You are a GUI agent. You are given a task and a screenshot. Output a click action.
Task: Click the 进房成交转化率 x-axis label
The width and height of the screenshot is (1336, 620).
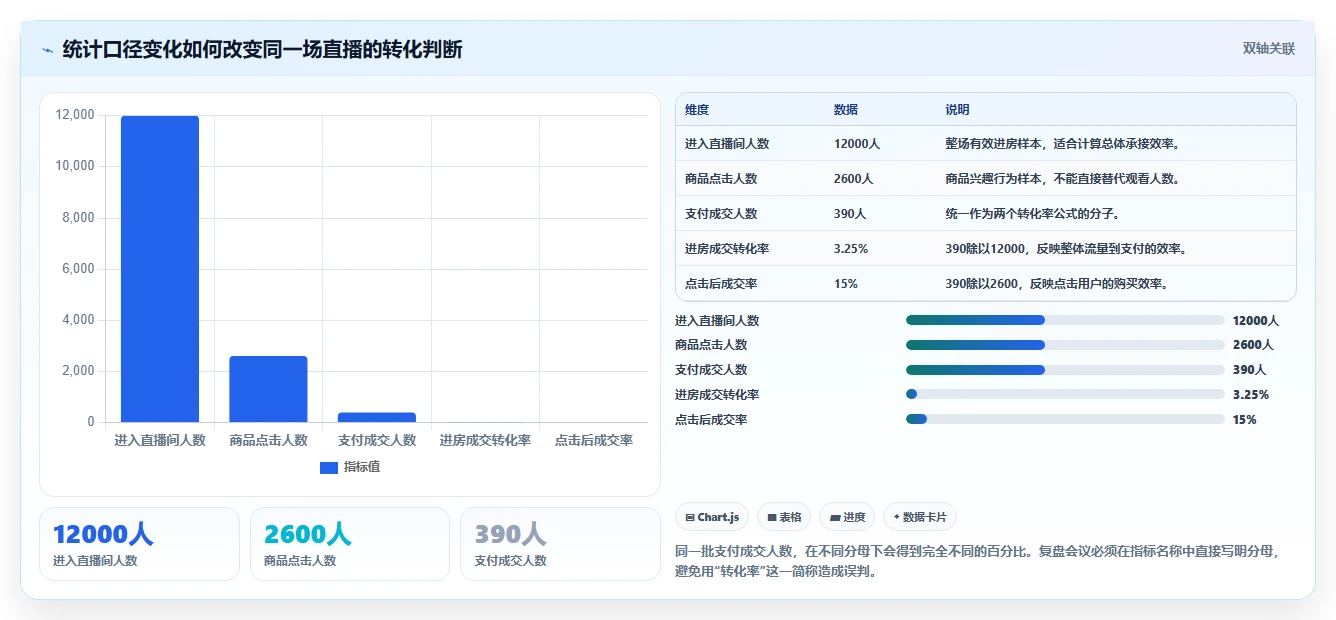pos(485,440)
